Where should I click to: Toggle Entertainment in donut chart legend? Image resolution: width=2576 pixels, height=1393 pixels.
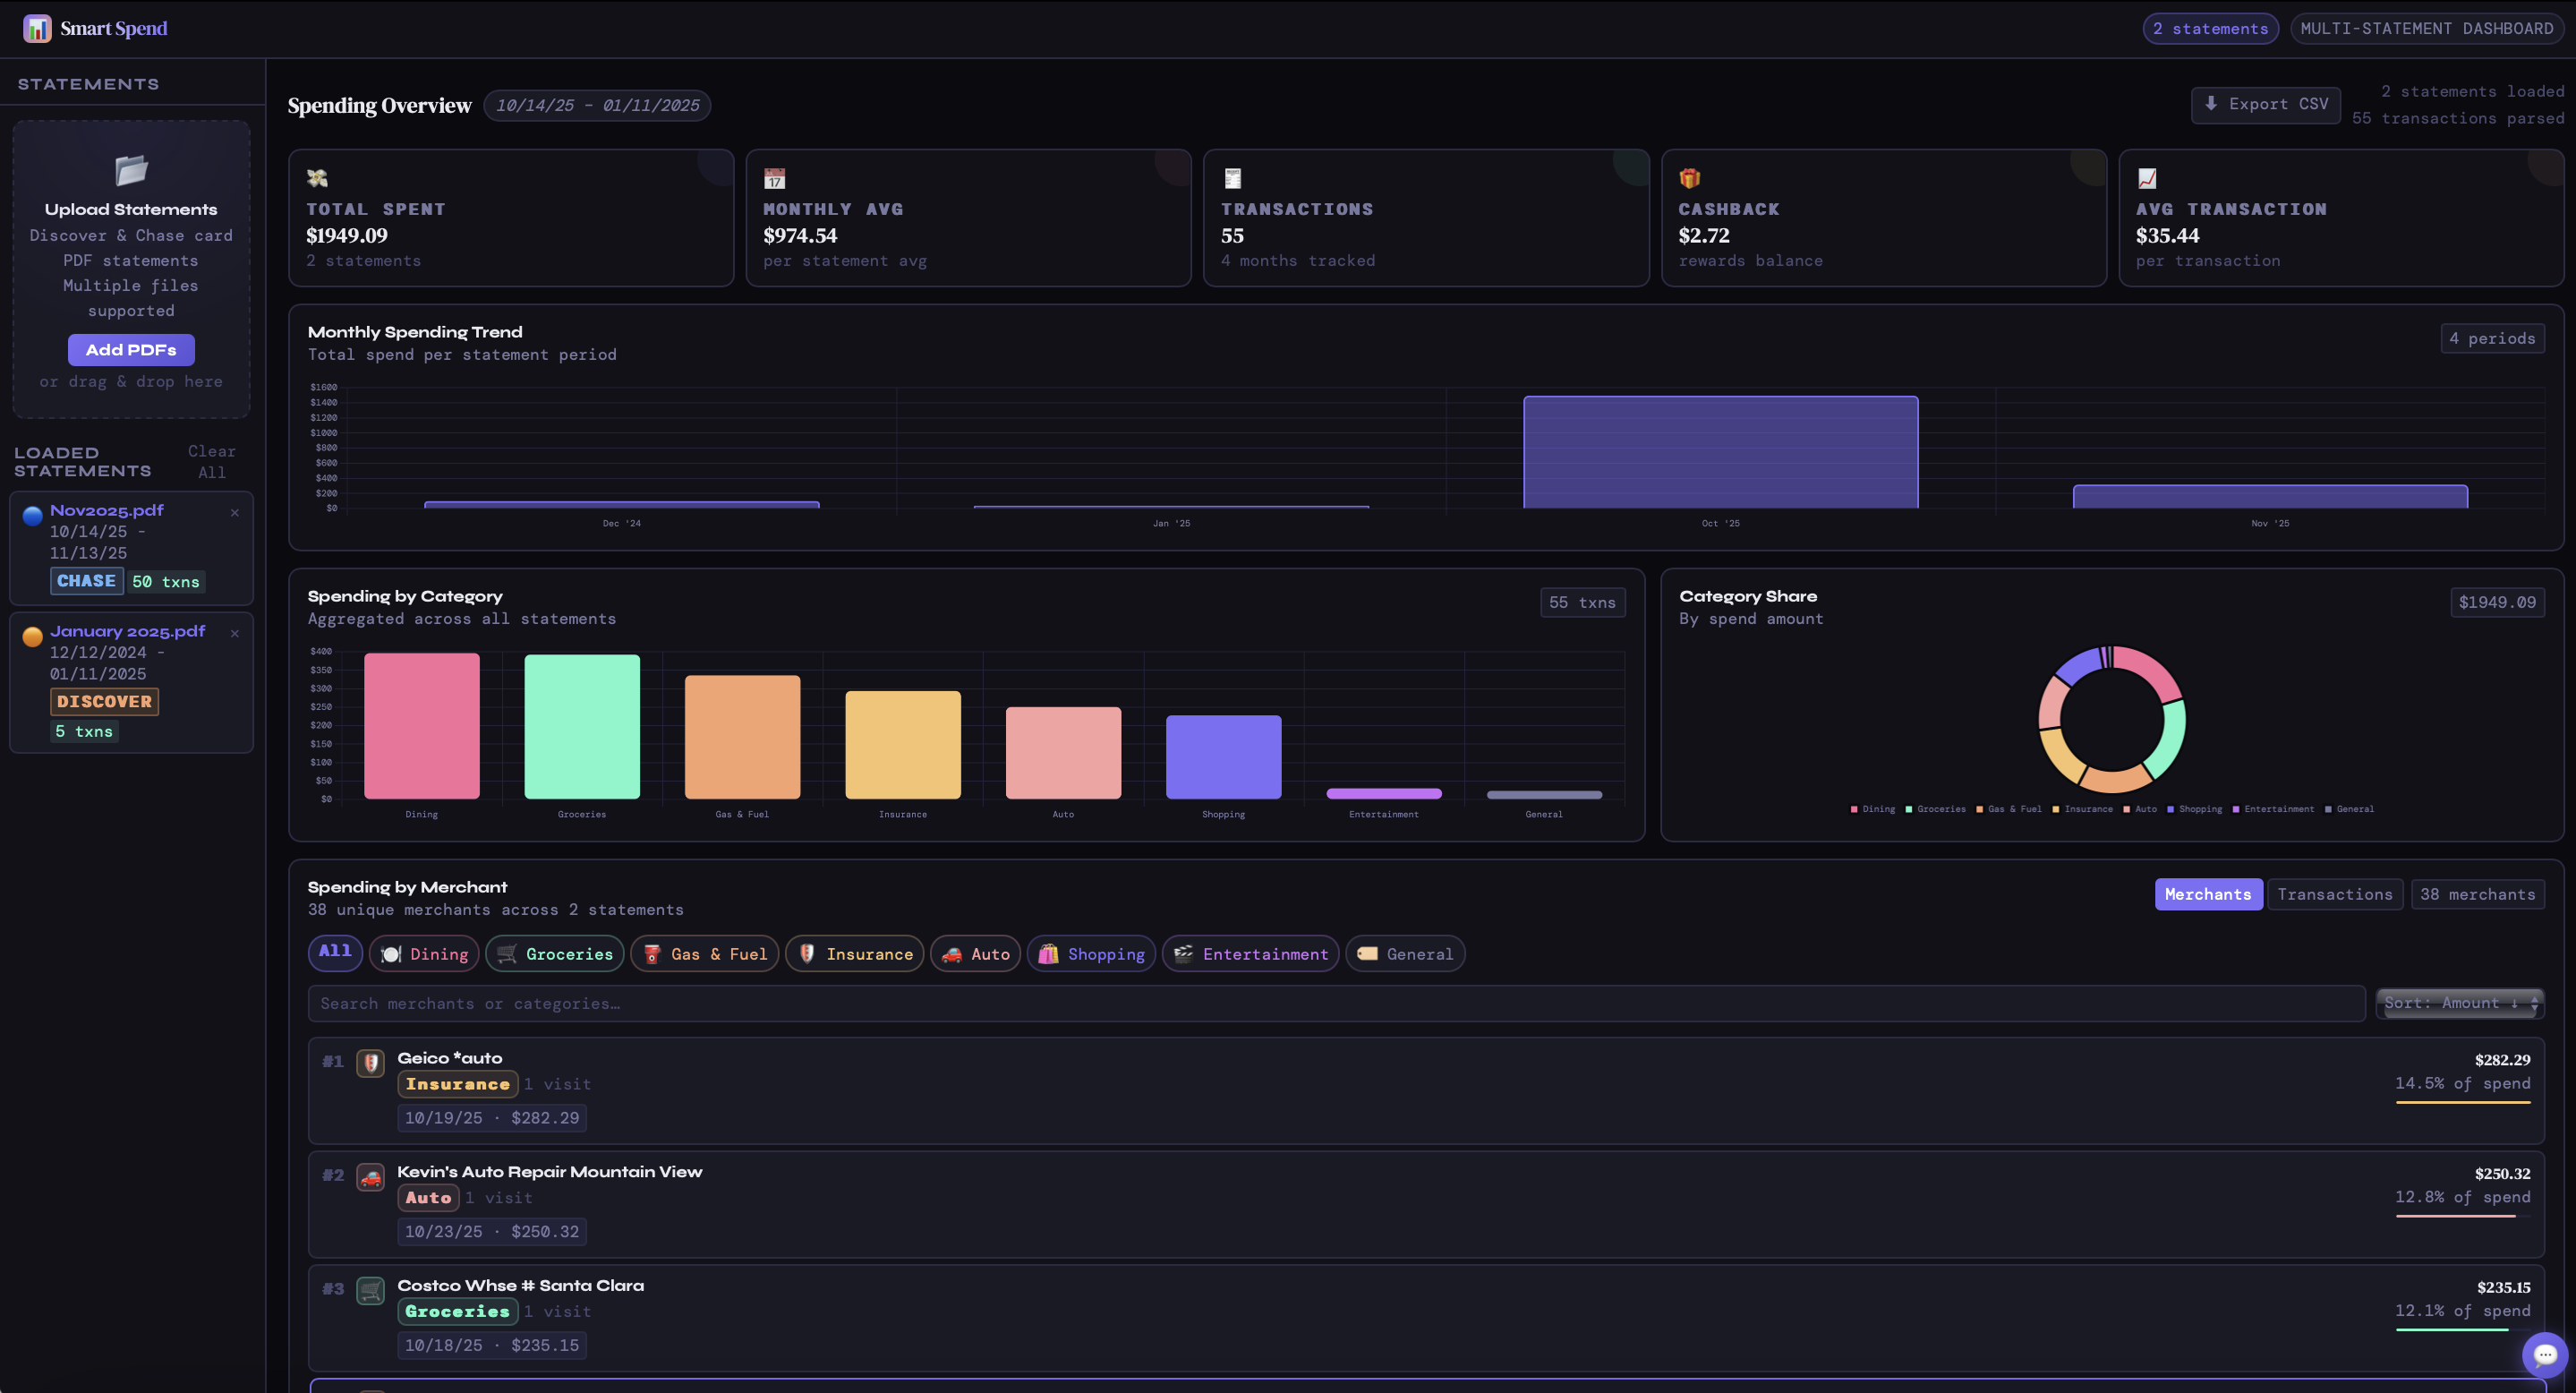point(2273,809)
